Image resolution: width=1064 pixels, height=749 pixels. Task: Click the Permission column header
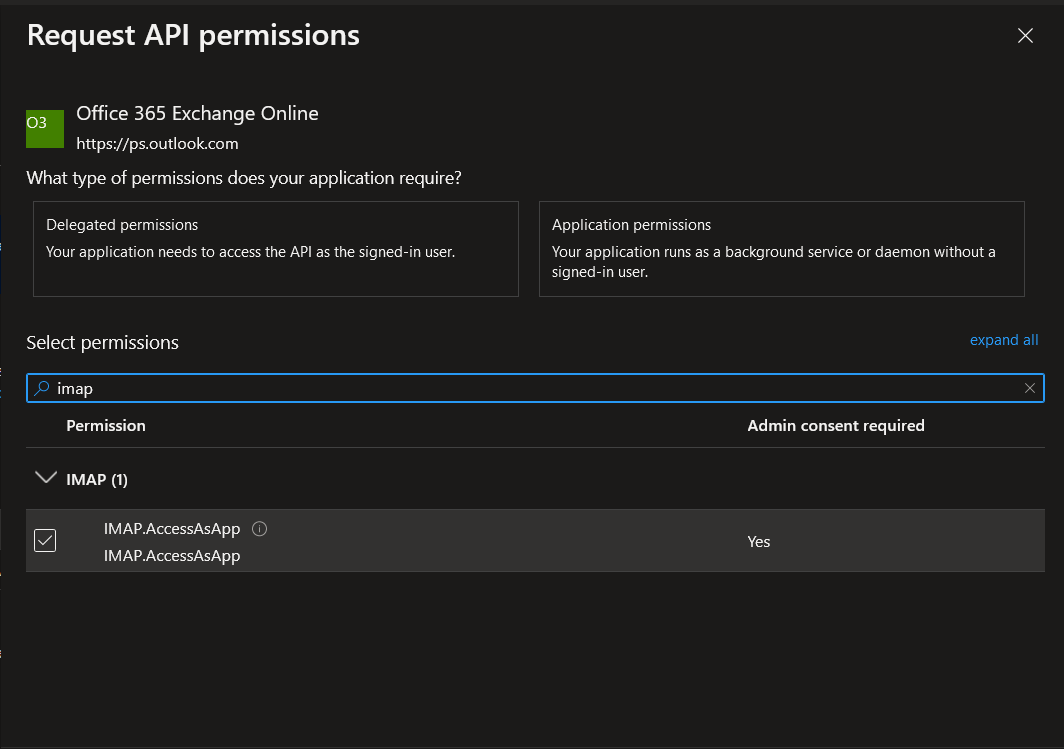(106, 425)
